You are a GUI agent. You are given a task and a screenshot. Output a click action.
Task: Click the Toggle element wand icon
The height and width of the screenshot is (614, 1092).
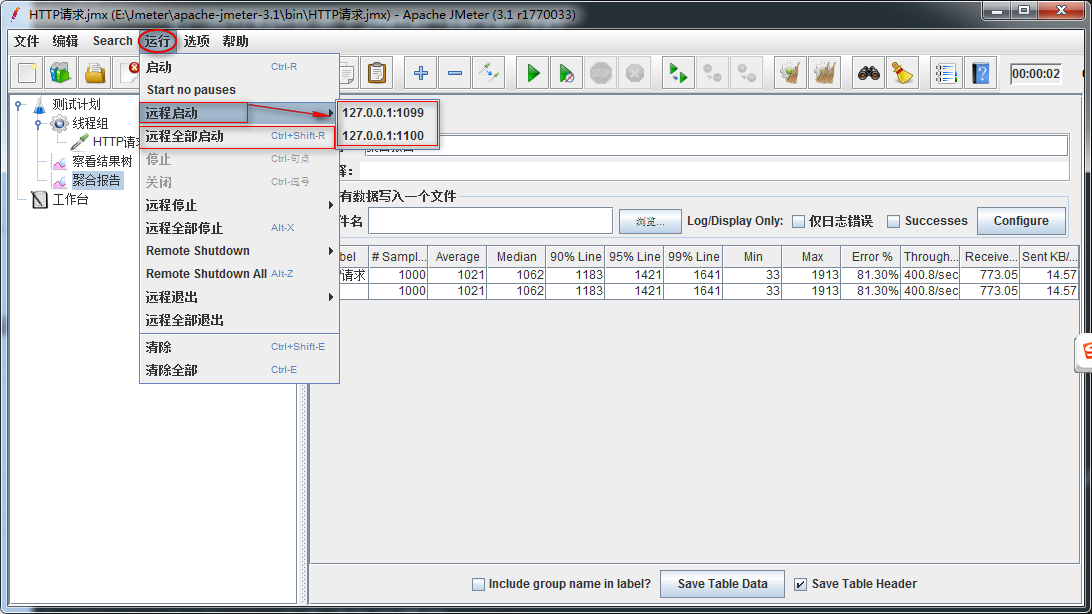click(x=489, y=73)
